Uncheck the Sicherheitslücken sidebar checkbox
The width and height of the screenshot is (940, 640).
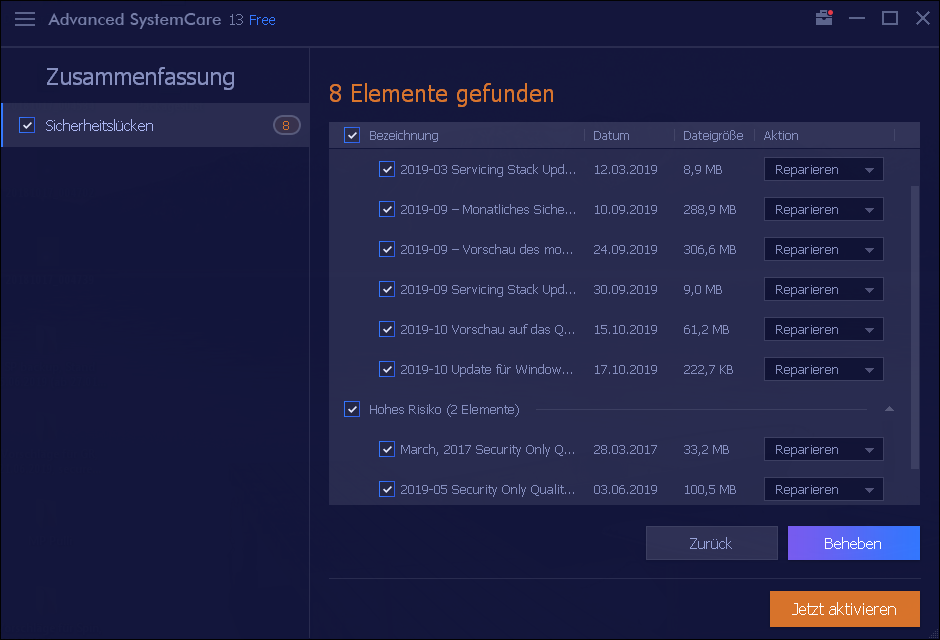(x=27, y=125)
